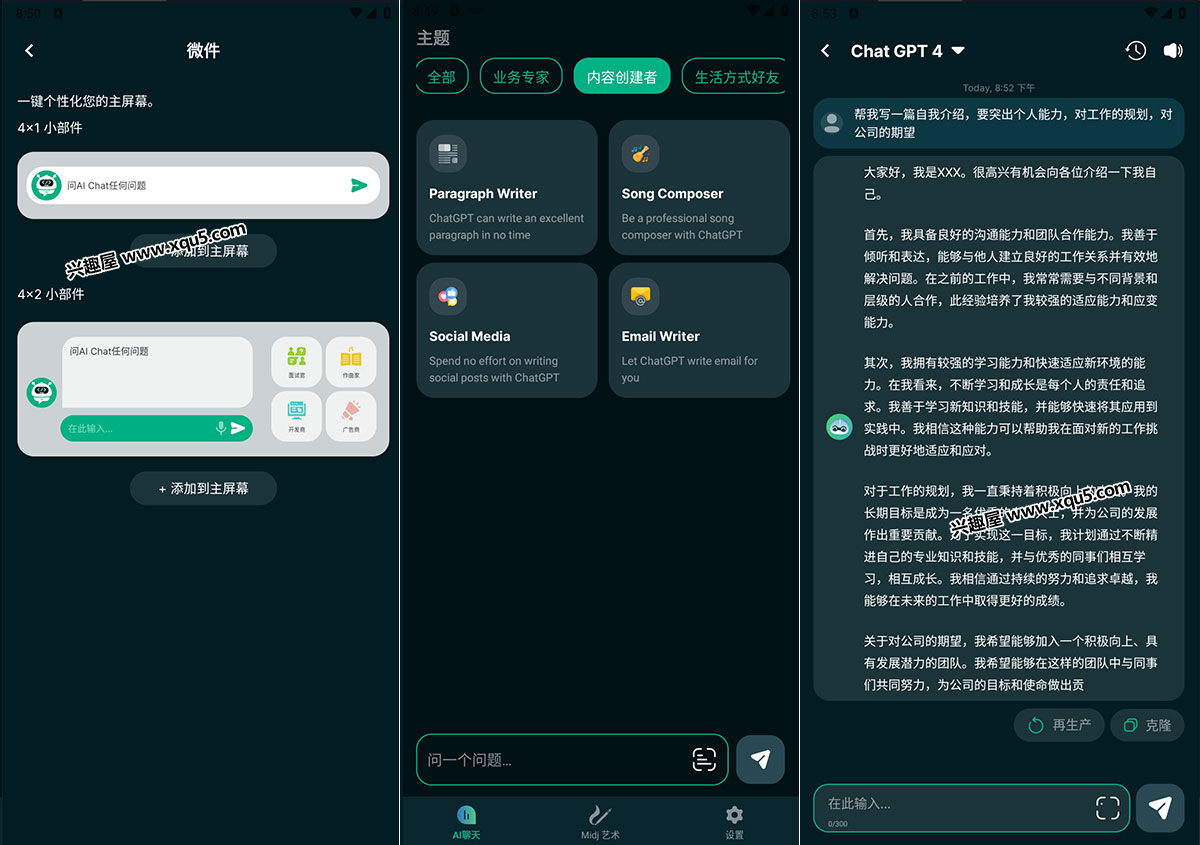Click 在此输入 field in 4×2 widget
The width and height of the screenshot is (1200, 845).
(156, 428)
